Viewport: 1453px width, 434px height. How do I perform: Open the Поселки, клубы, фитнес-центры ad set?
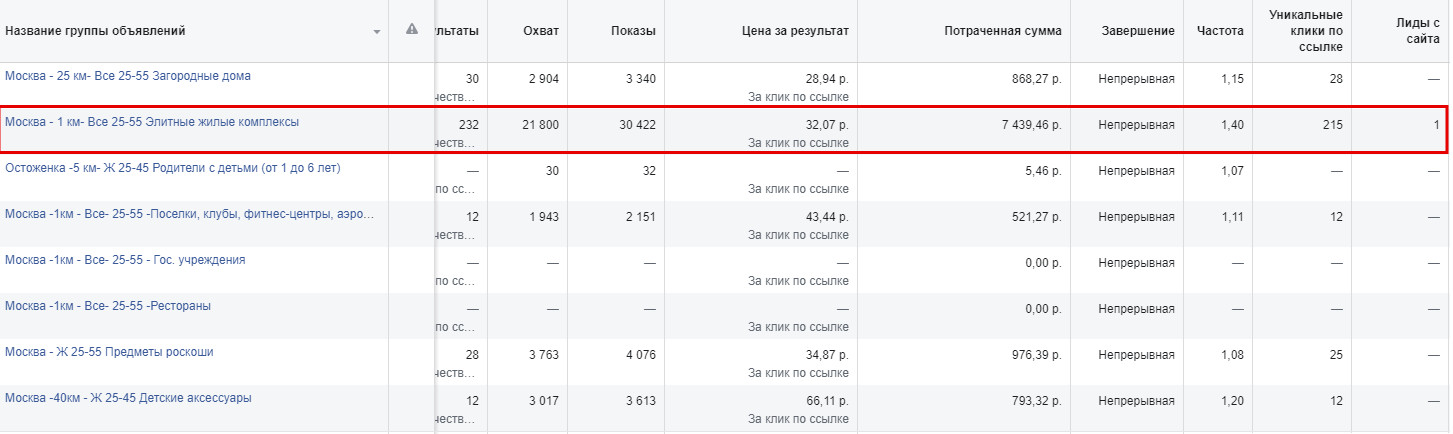pos(190,214)
